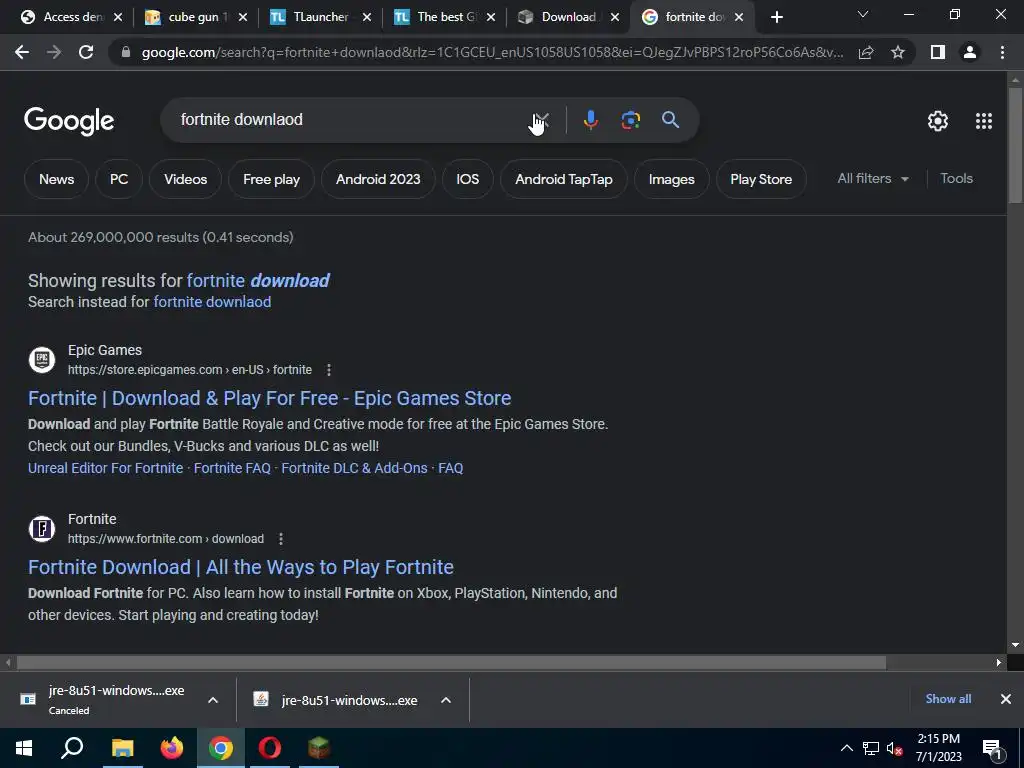The height and width of the screenshot is (768, 1024).
Task: Show hidden system tray icons
Action: pyautogui.click(x=846, y=748)
